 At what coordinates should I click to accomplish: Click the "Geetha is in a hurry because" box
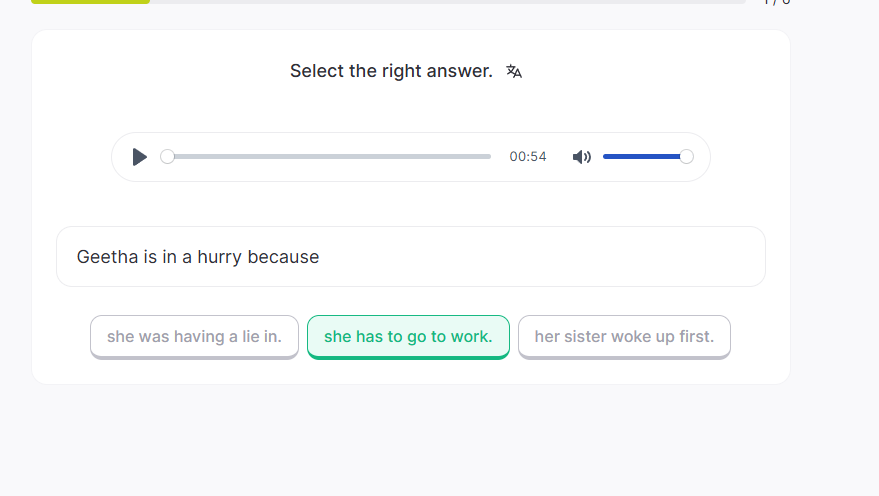[x=410, y=257]
